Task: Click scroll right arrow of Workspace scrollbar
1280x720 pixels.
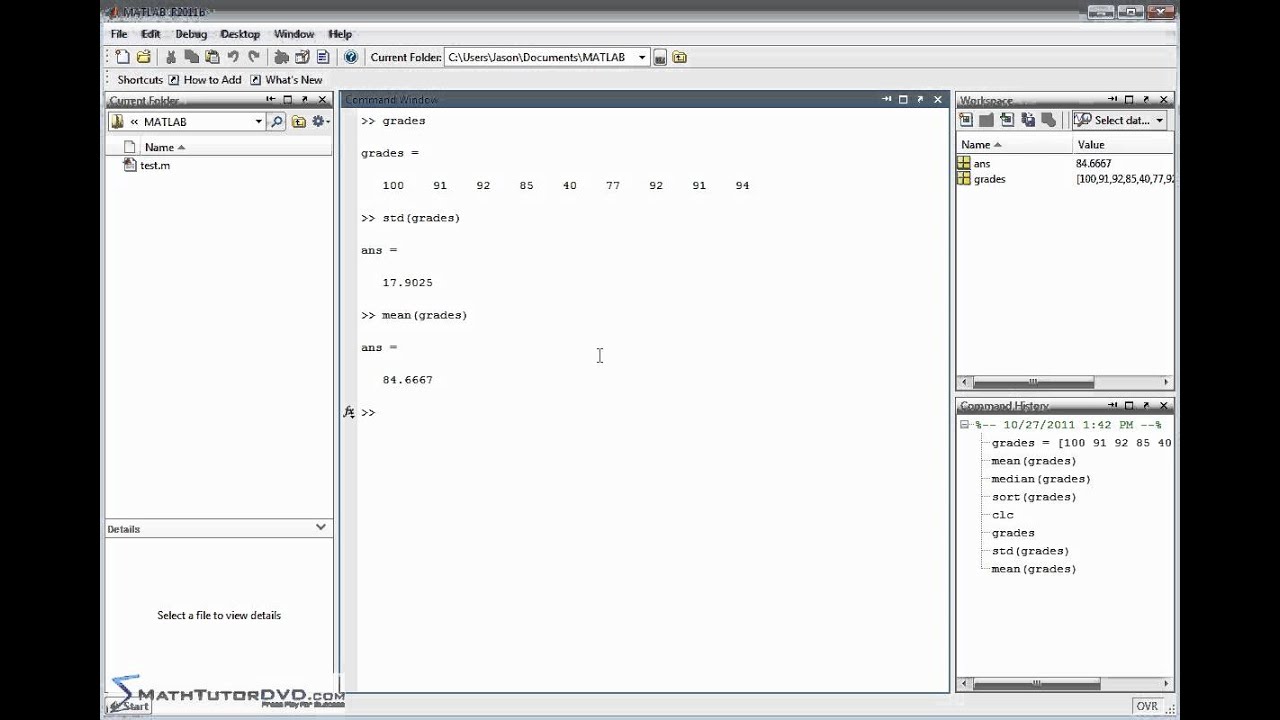Action: (x=1165, y=382)
